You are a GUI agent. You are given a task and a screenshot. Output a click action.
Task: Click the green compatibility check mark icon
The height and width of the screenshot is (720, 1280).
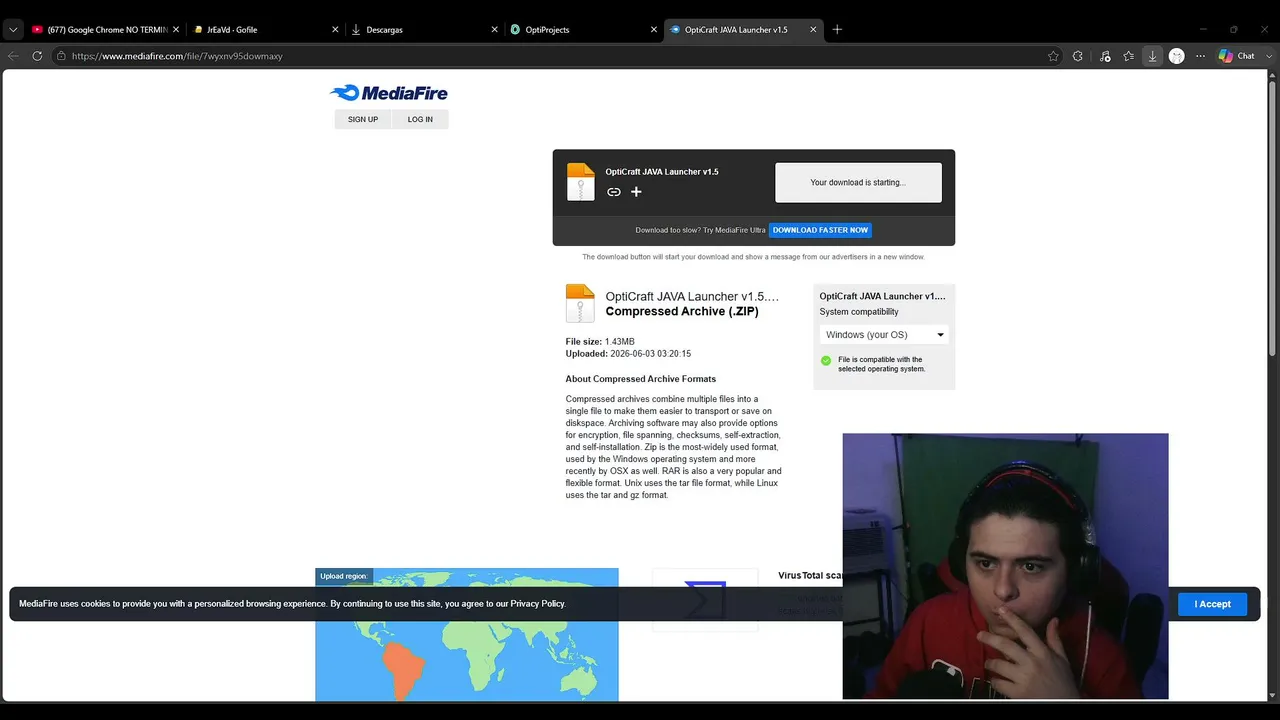click(x=826, y=361)
